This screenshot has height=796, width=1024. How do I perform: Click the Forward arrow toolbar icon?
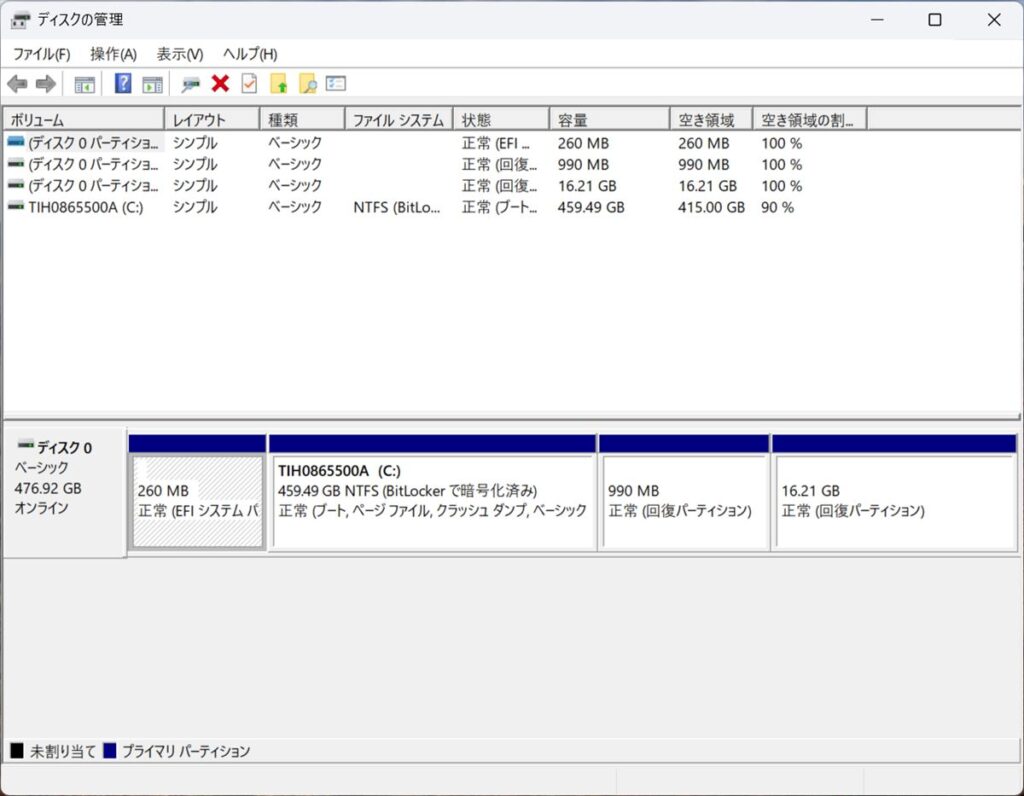point(45,84)
